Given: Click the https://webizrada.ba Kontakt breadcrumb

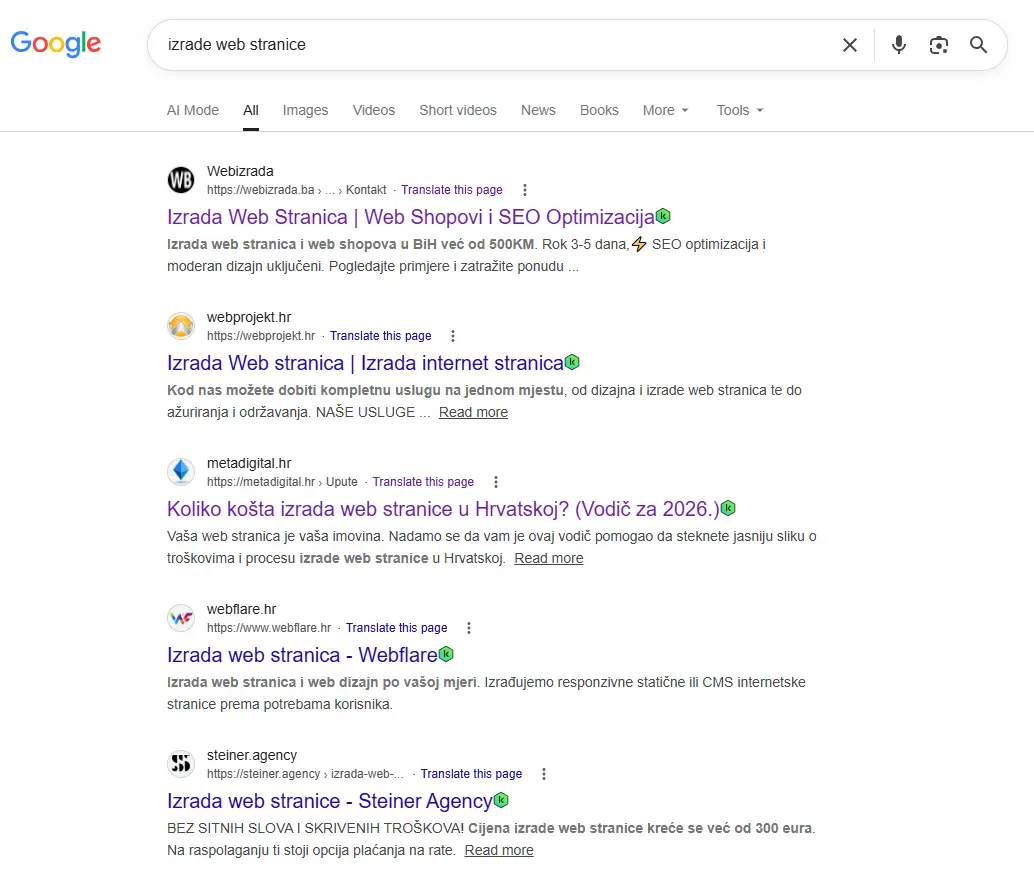Looking at the screenshot, I should 297,190.
